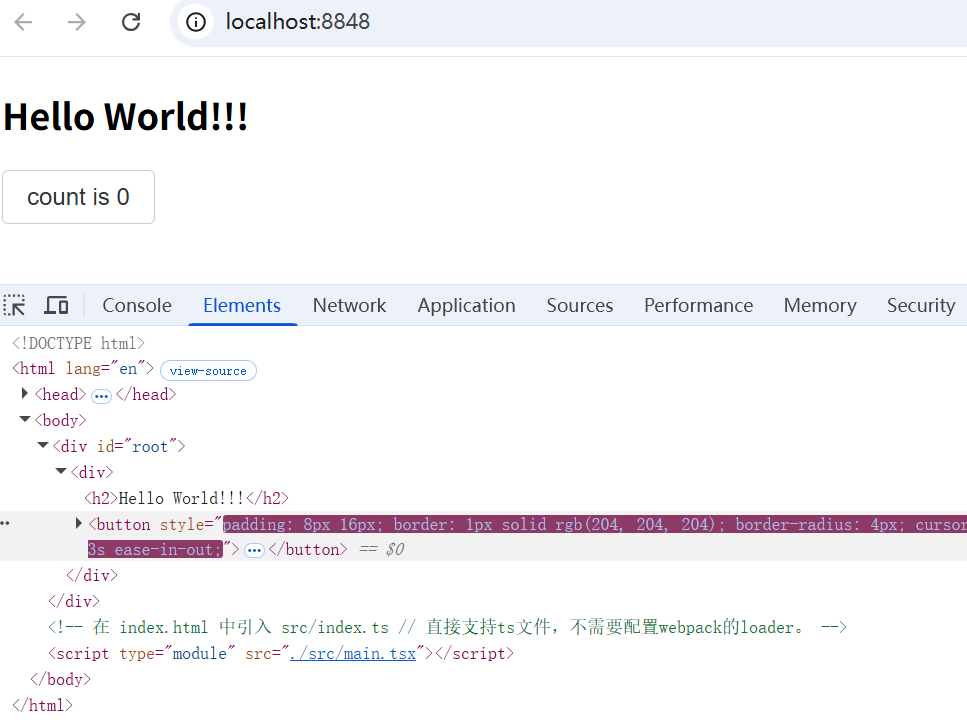This screenshot has width=967, height=720.
Task: Click the button's style attribute value
Action: coord(595,524)
